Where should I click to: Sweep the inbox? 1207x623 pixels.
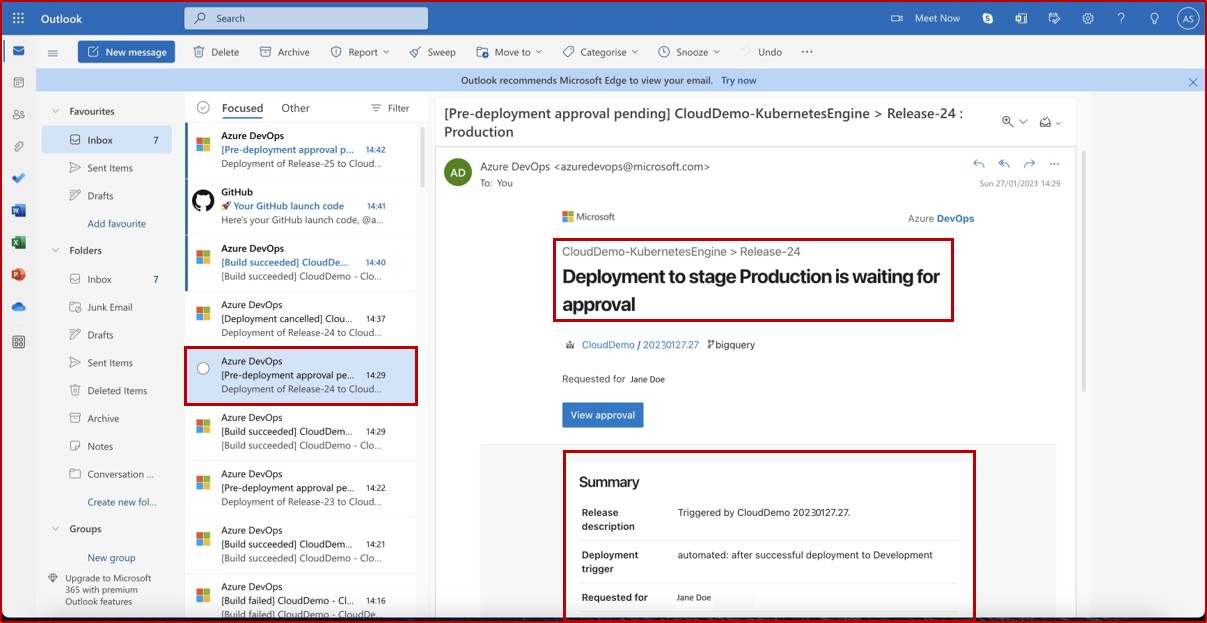click(432, 51)
